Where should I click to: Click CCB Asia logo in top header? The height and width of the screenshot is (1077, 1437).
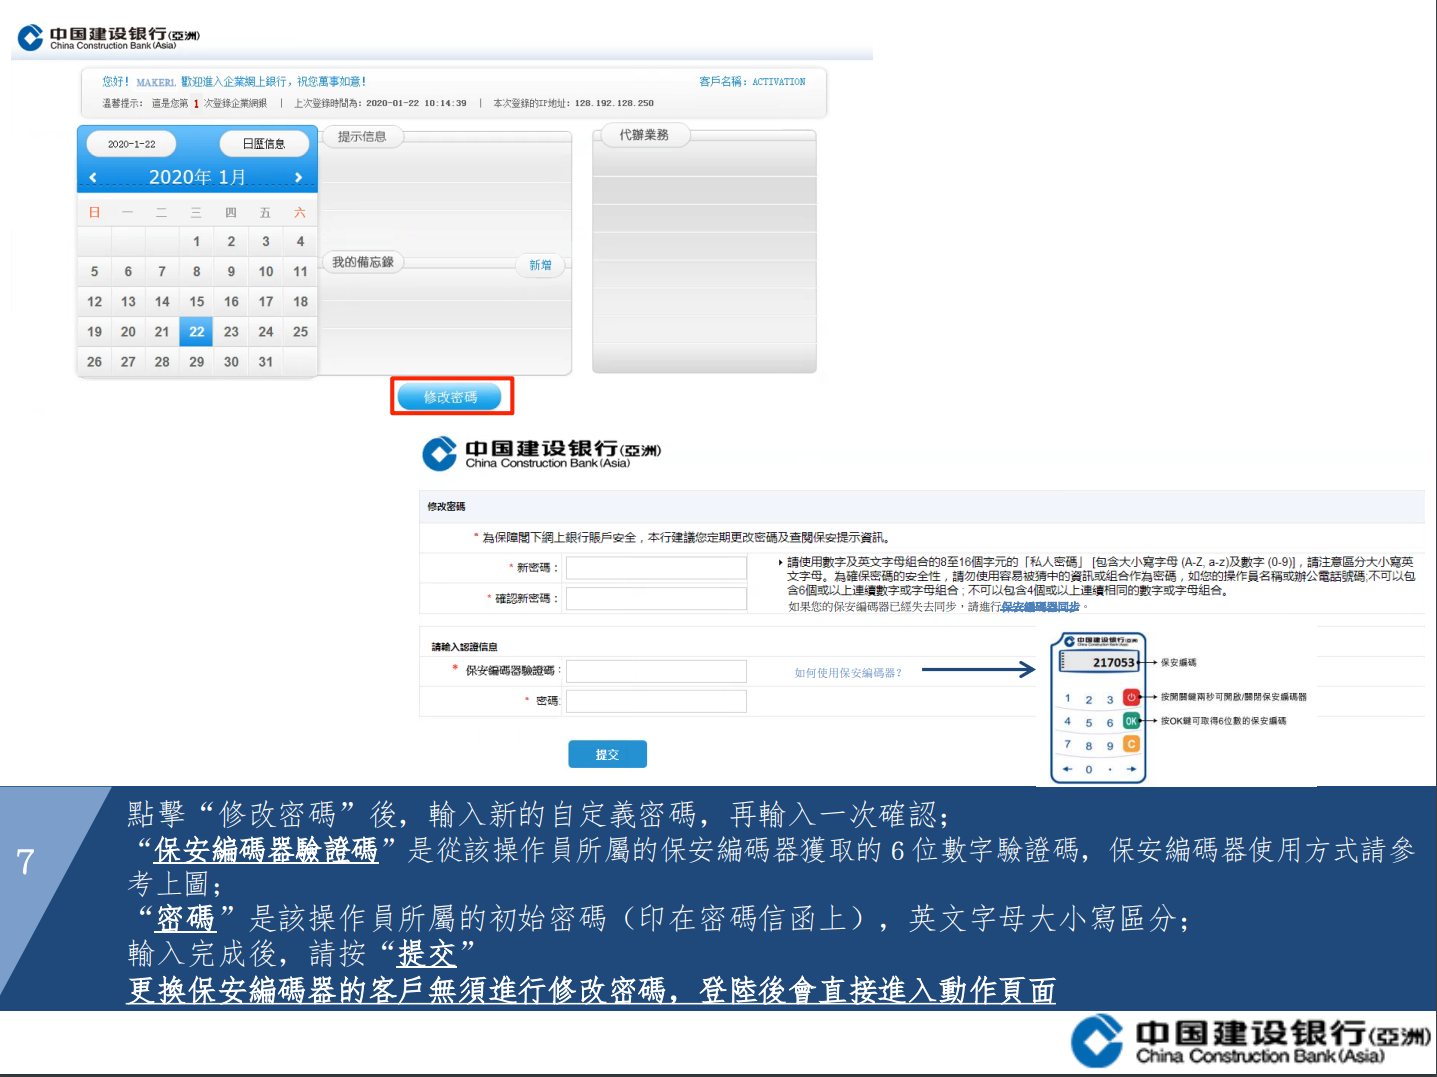coord(109,37)
